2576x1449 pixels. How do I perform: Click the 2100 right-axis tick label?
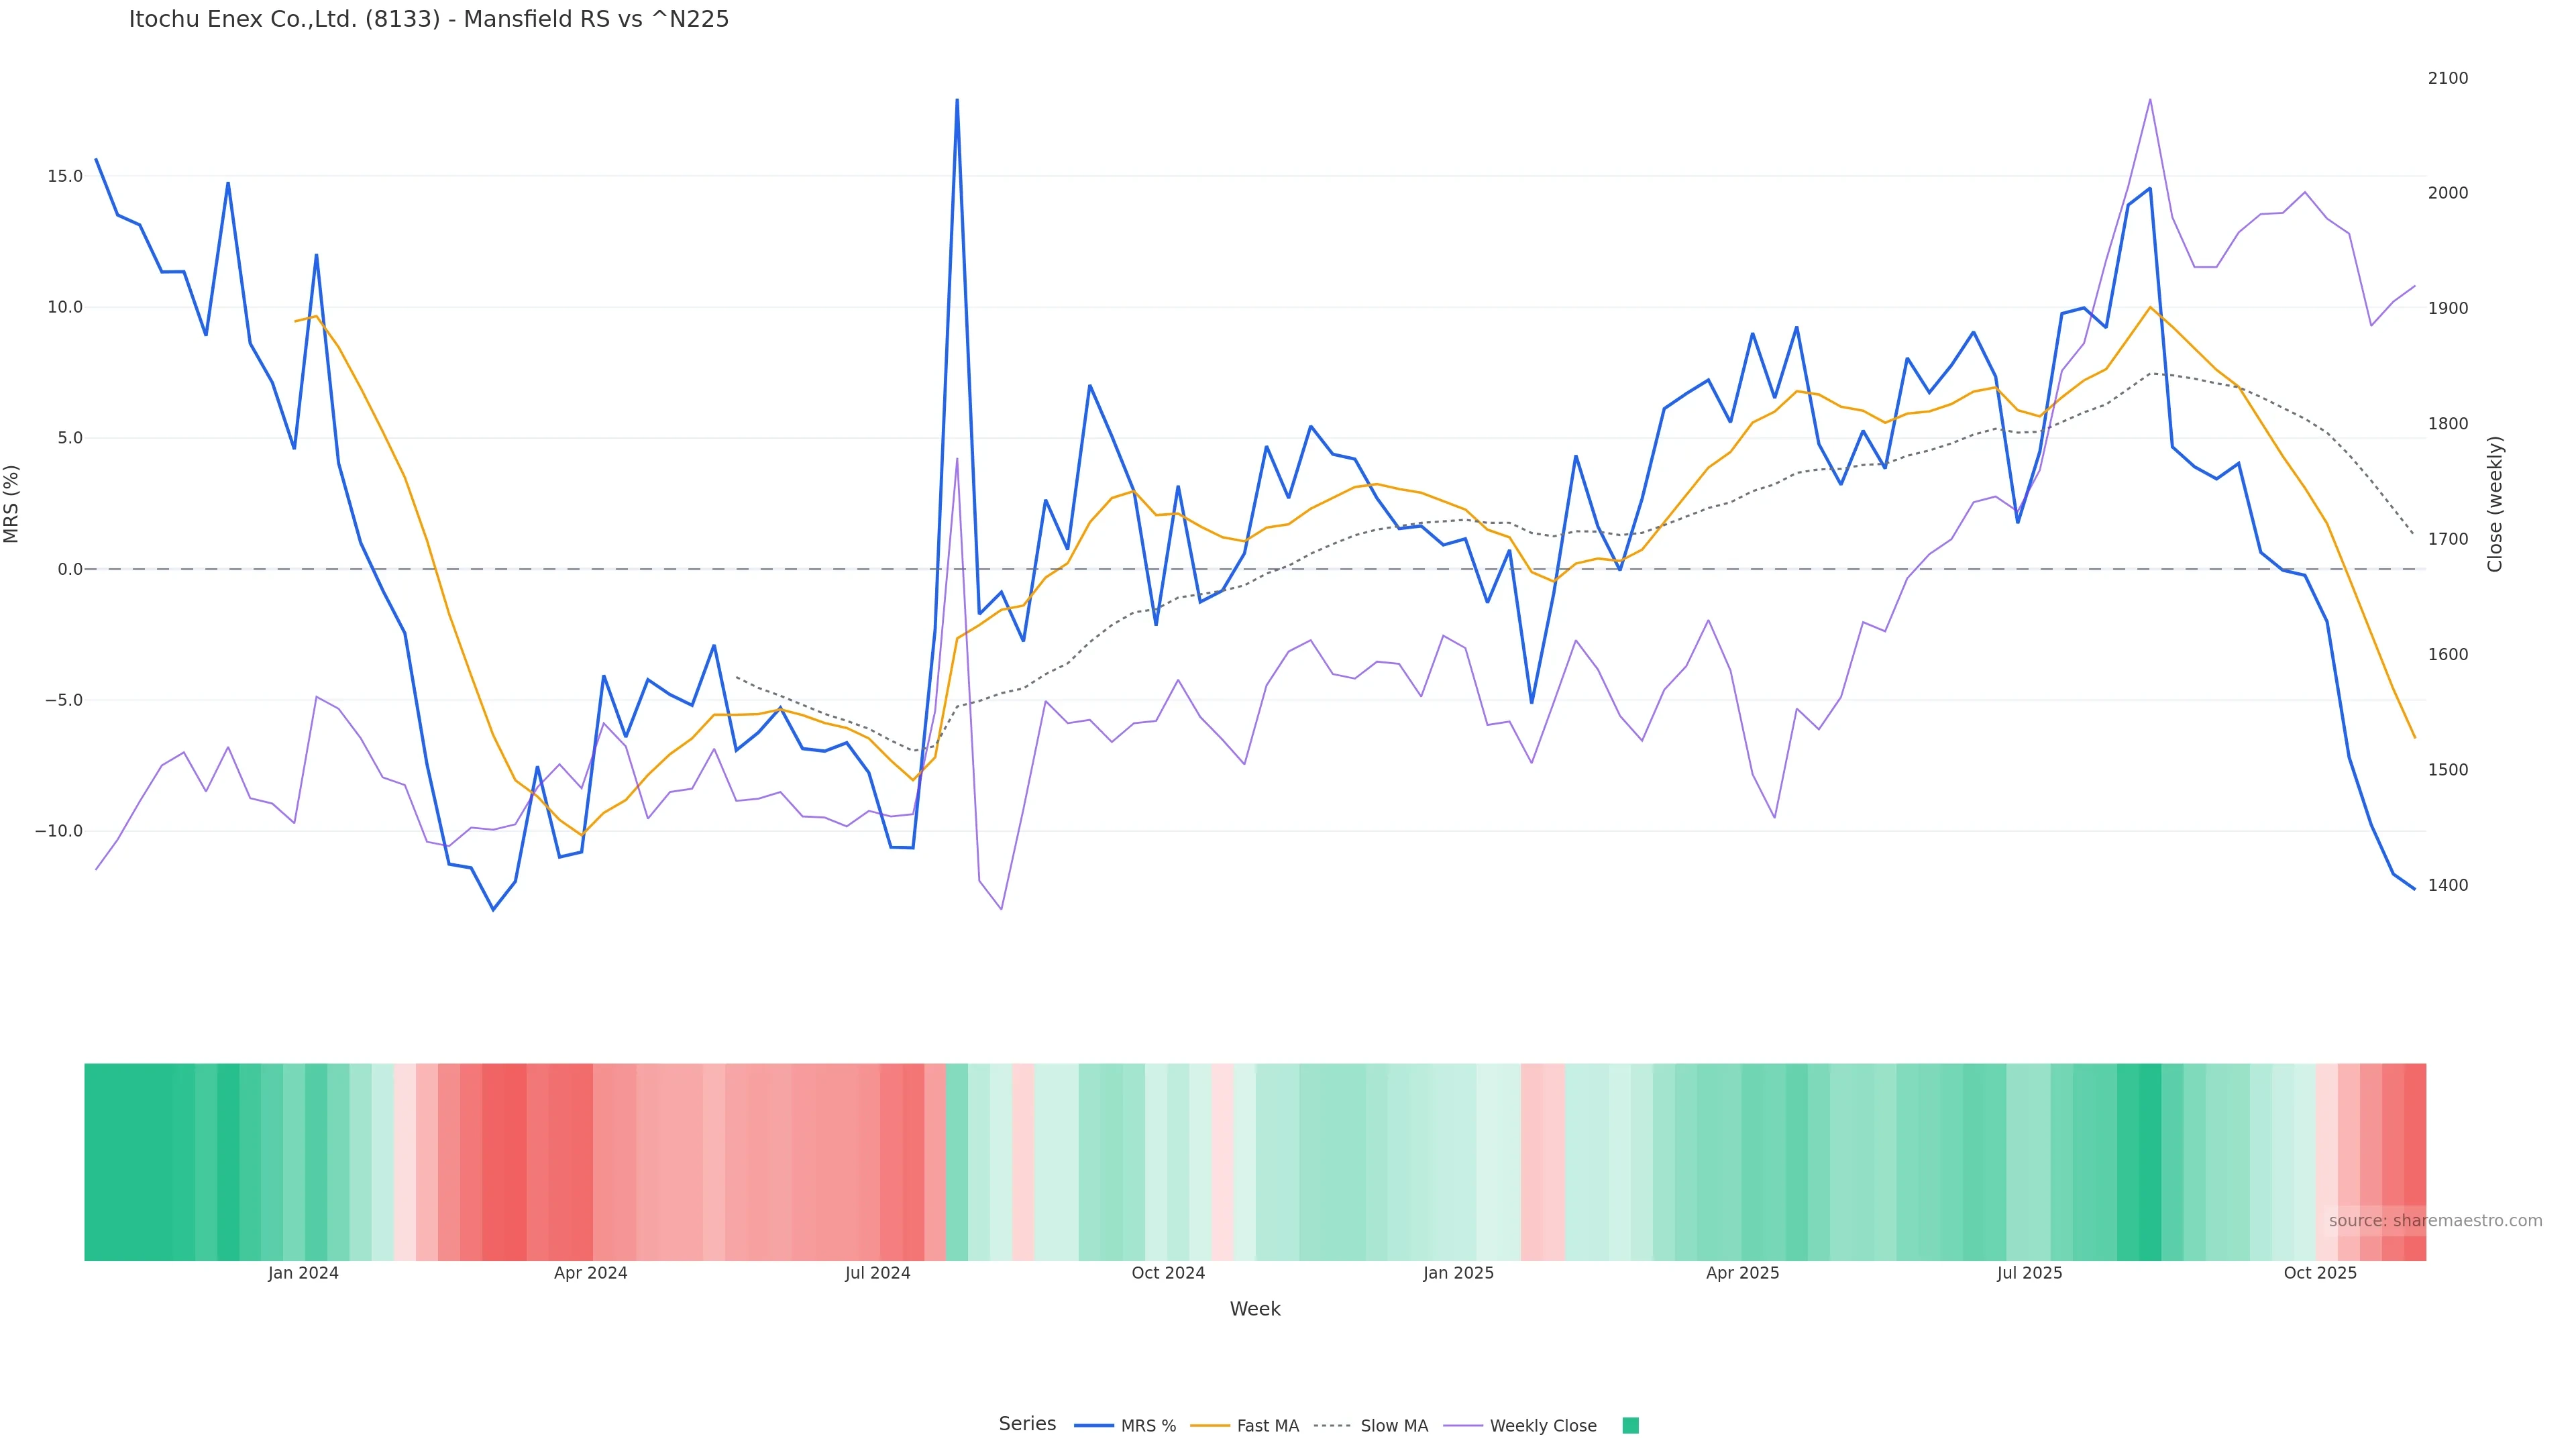(2447, 78)
